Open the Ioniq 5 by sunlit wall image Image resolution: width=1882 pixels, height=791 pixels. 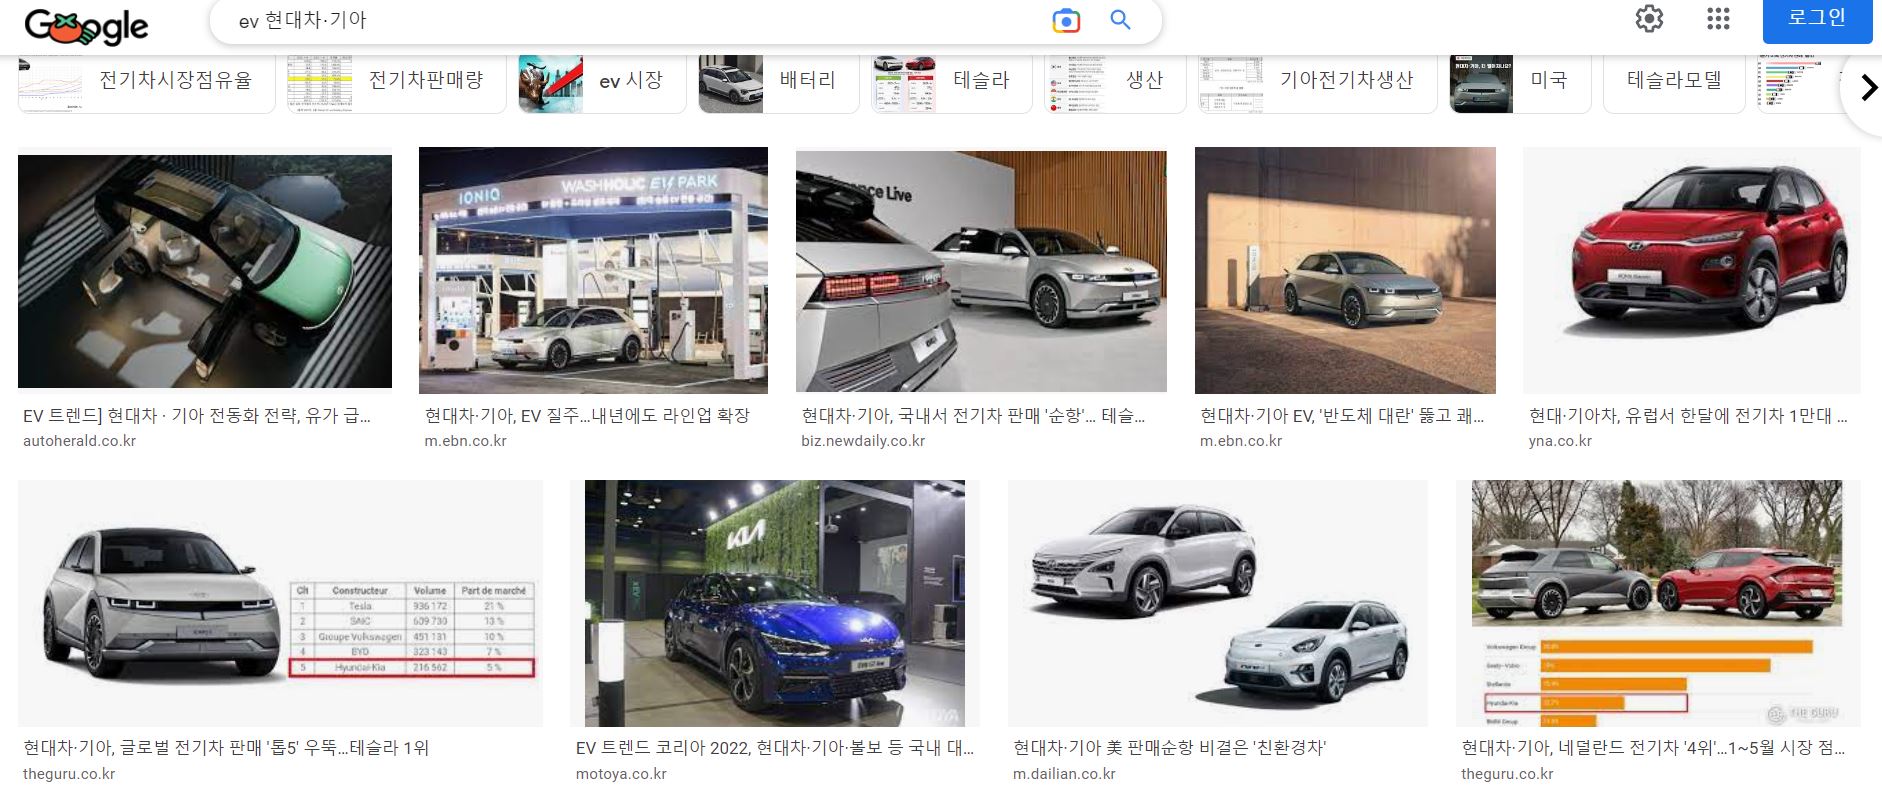click(1345, 270)
